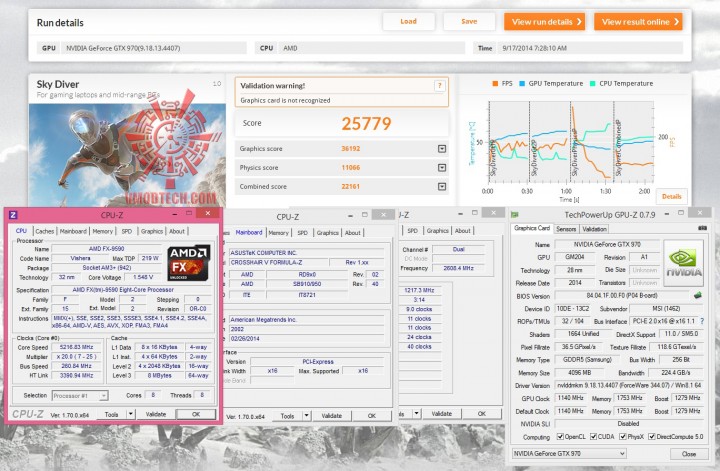720x471 pixels.
Task: Click the Memory Size 4096 MB value
Action: tap(577, 373)
